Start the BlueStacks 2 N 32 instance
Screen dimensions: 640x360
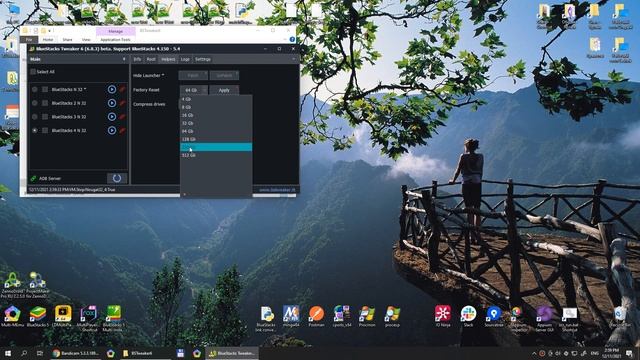tap(112, 103)
